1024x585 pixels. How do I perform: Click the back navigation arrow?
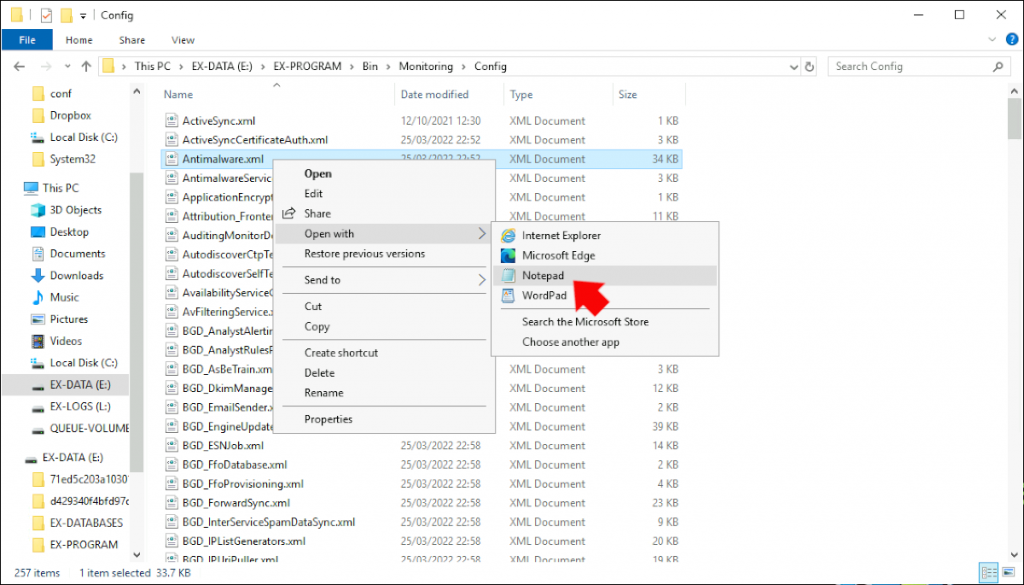pos(19,66)
